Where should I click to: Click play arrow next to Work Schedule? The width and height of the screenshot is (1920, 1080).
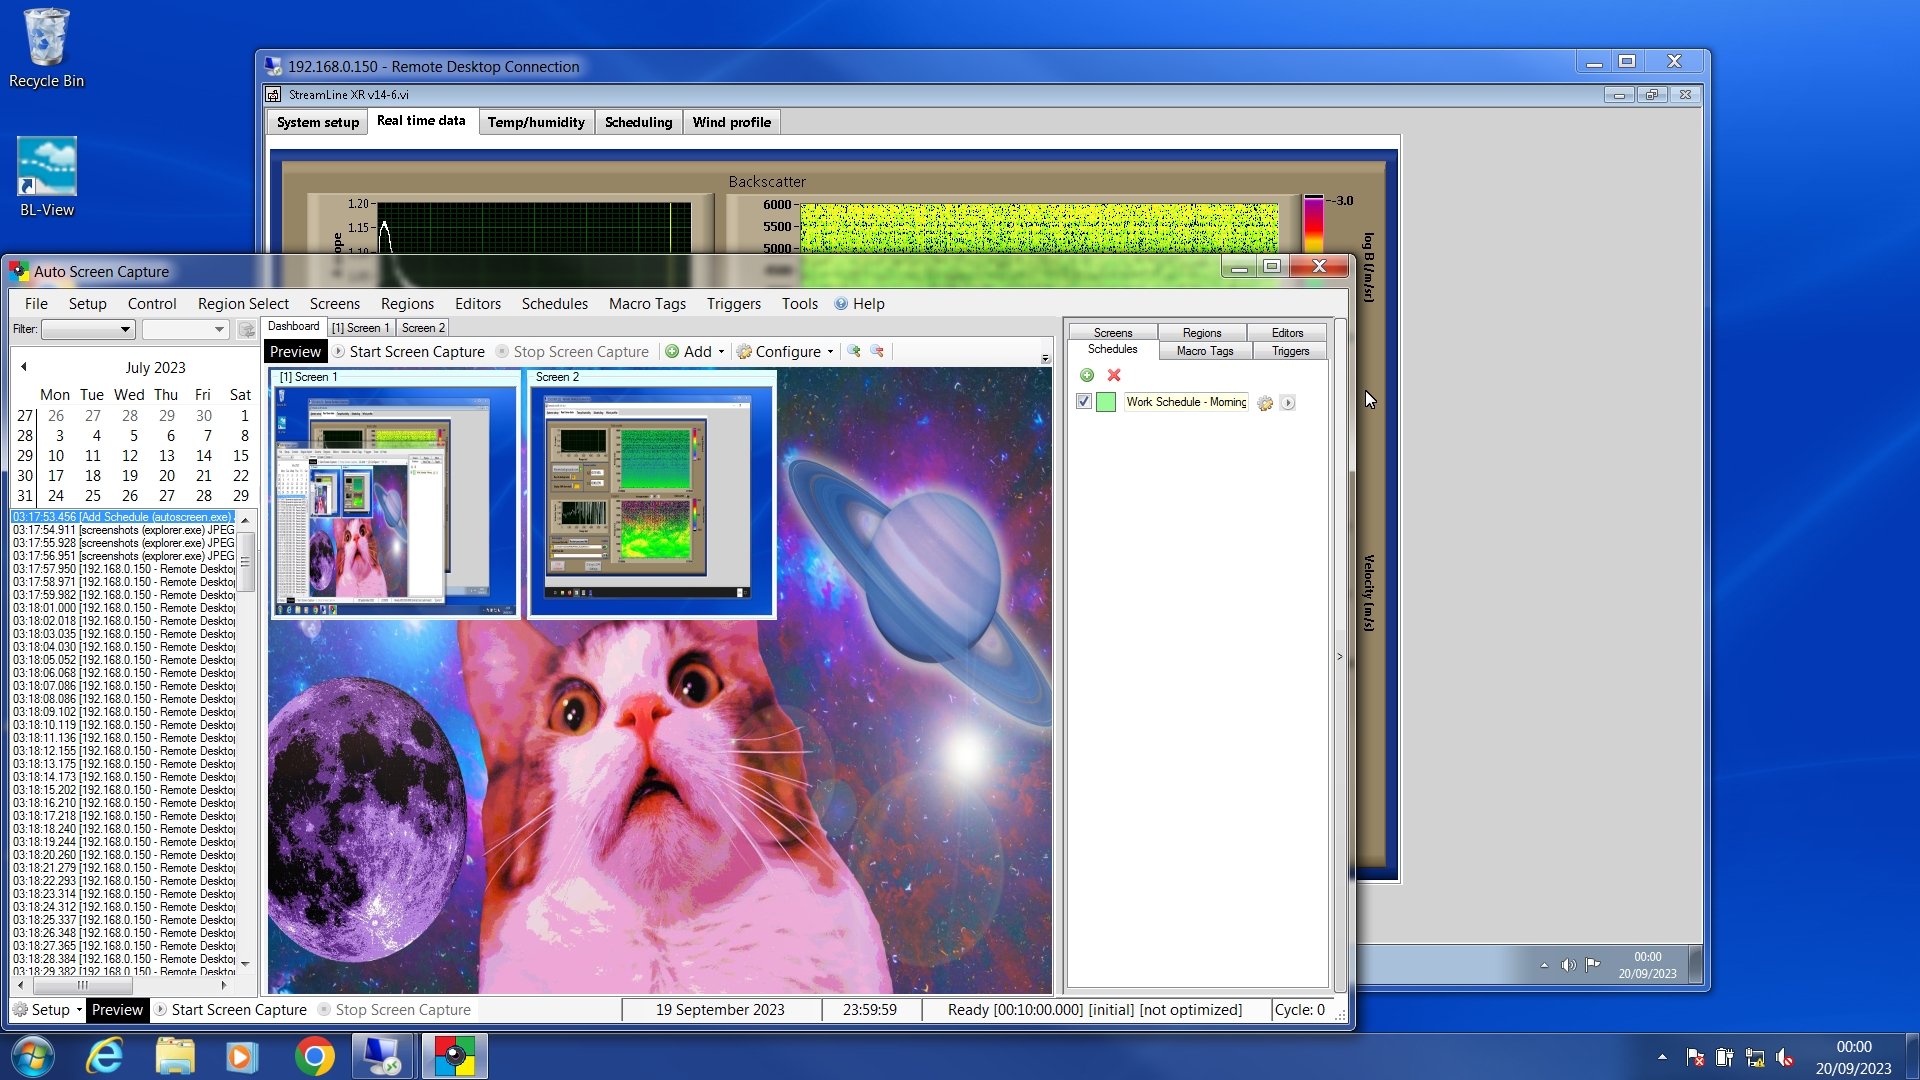click(1288, 403)
